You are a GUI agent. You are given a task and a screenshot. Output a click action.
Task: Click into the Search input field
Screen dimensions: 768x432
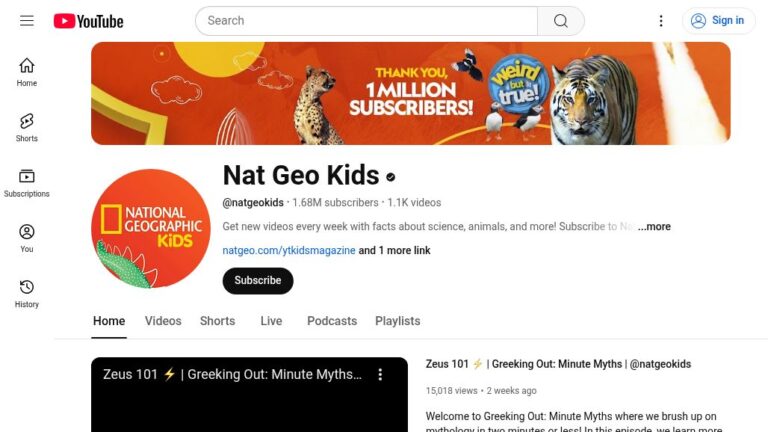pos(366,21)
